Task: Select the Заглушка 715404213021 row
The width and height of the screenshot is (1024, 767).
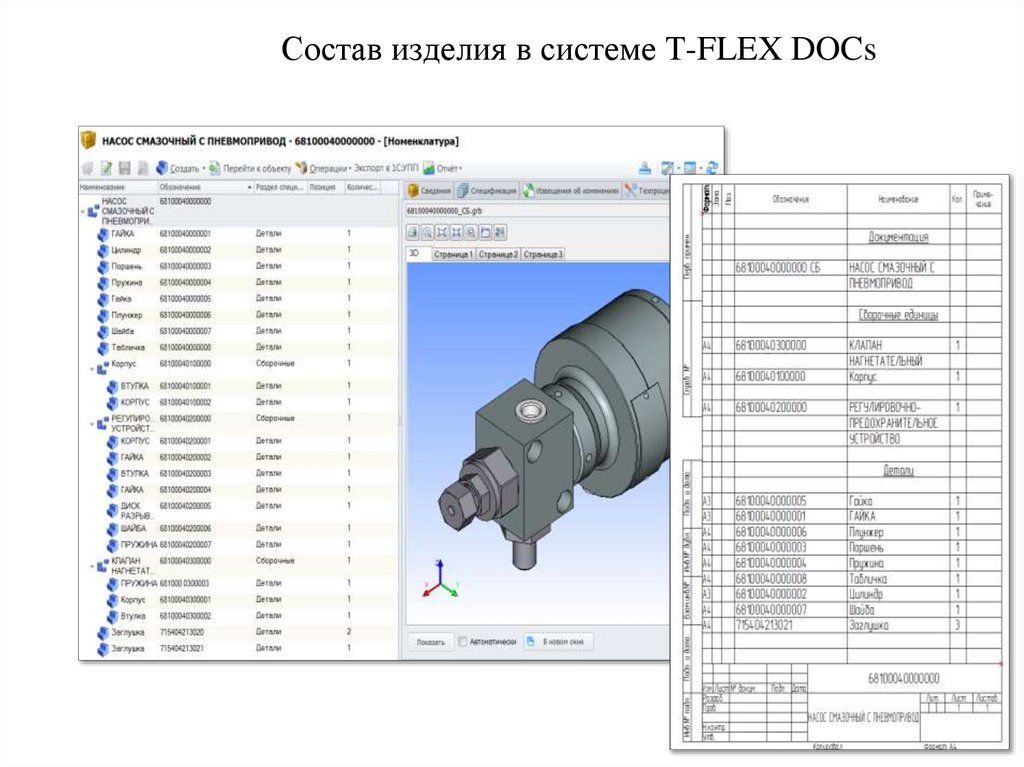Action: [238, 648]
